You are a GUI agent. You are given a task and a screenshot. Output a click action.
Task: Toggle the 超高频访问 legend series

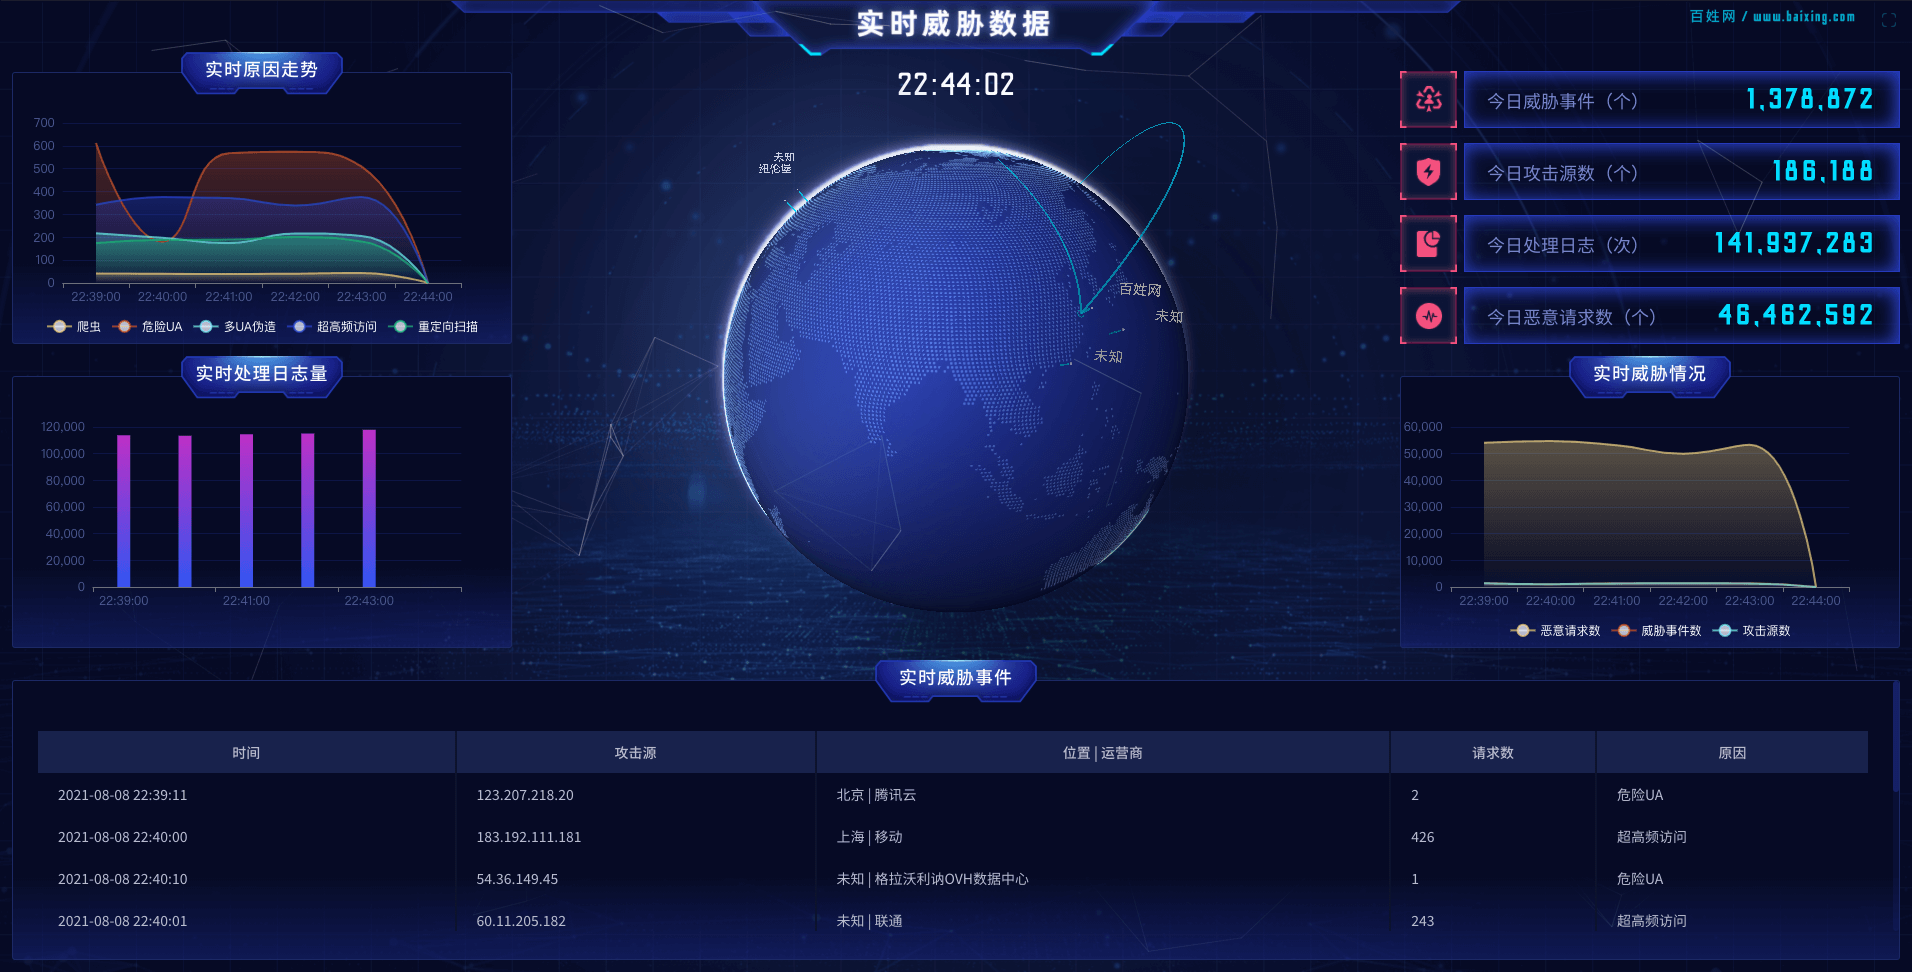pos(332,327)
